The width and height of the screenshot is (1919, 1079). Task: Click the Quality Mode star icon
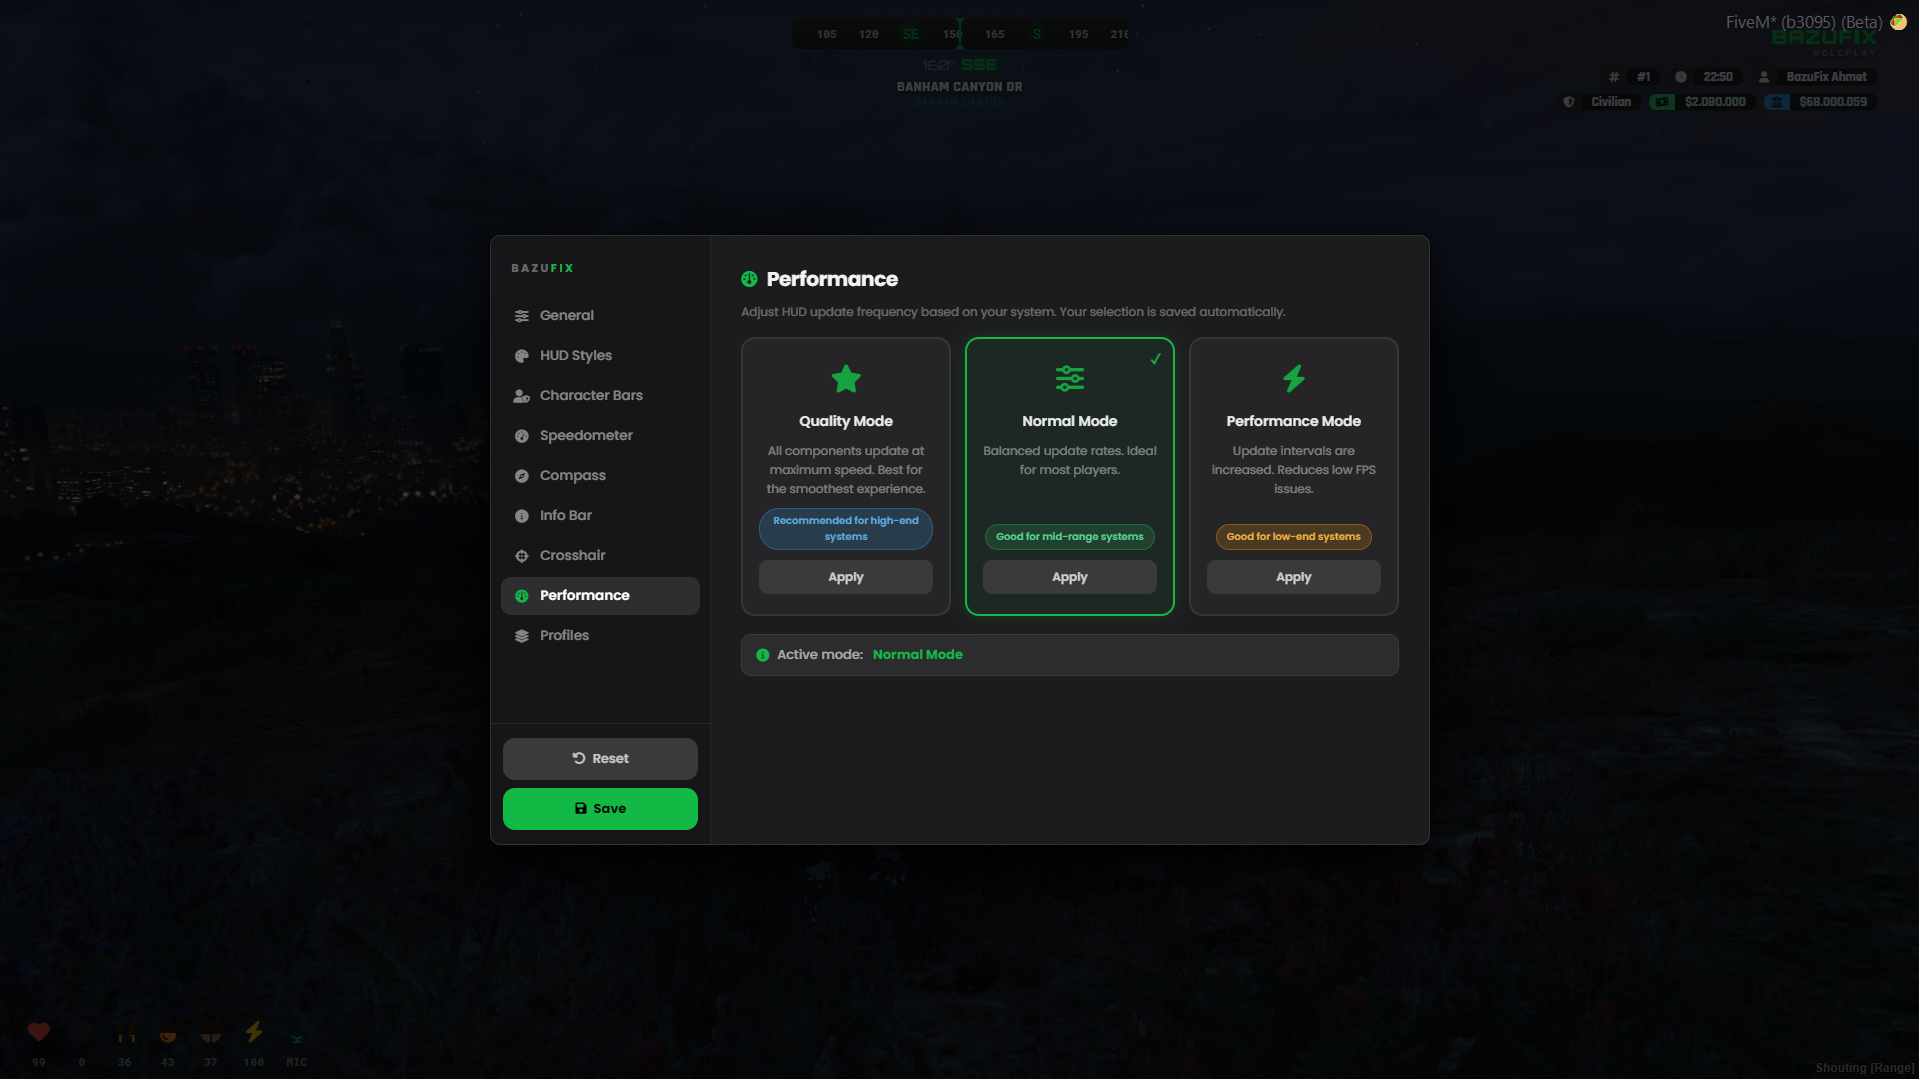point(846,379)
